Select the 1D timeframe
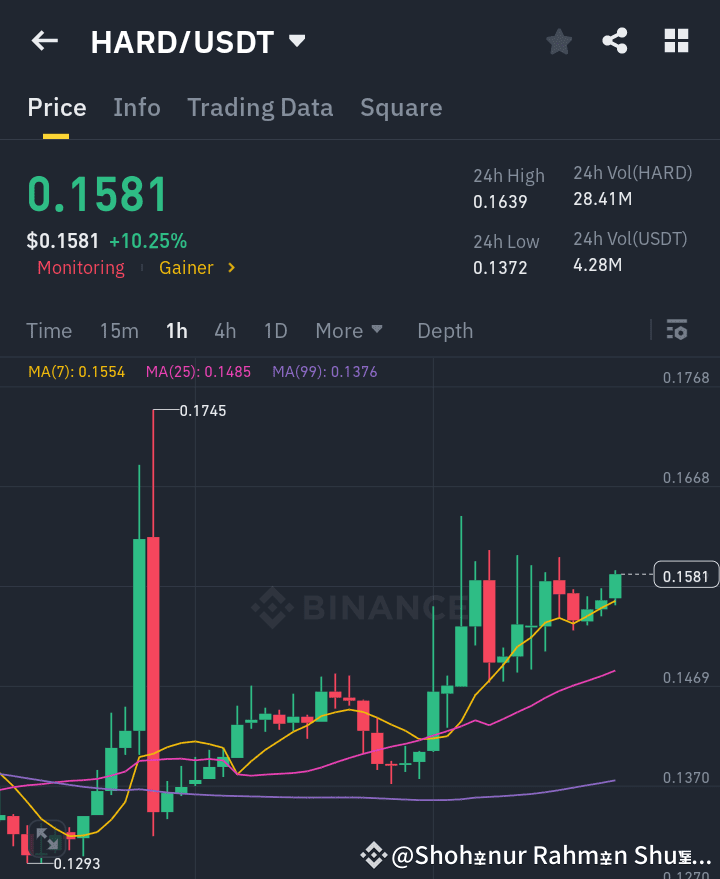Screen dimensions: 720x879 (x=273, y=330)
